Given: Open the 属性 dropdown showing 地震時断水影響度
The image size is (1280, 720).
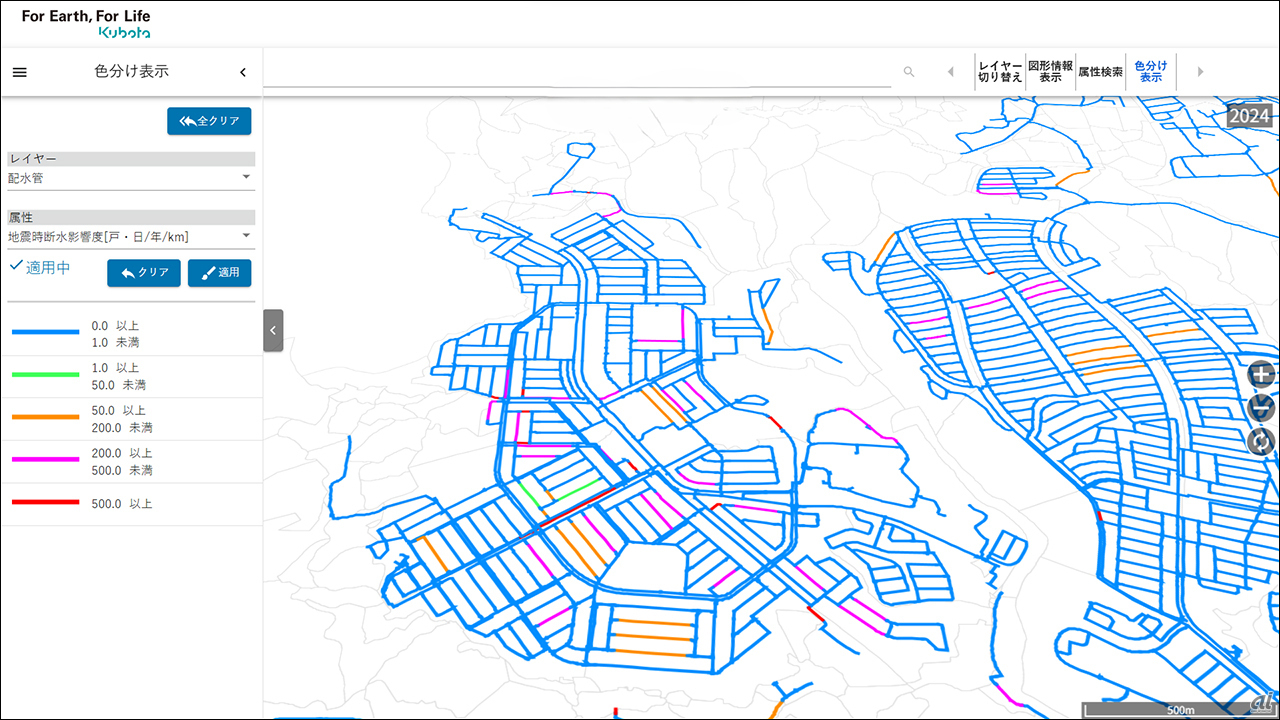Looking at the screenshot, I should pyautogui.click(x=131, y=237).
